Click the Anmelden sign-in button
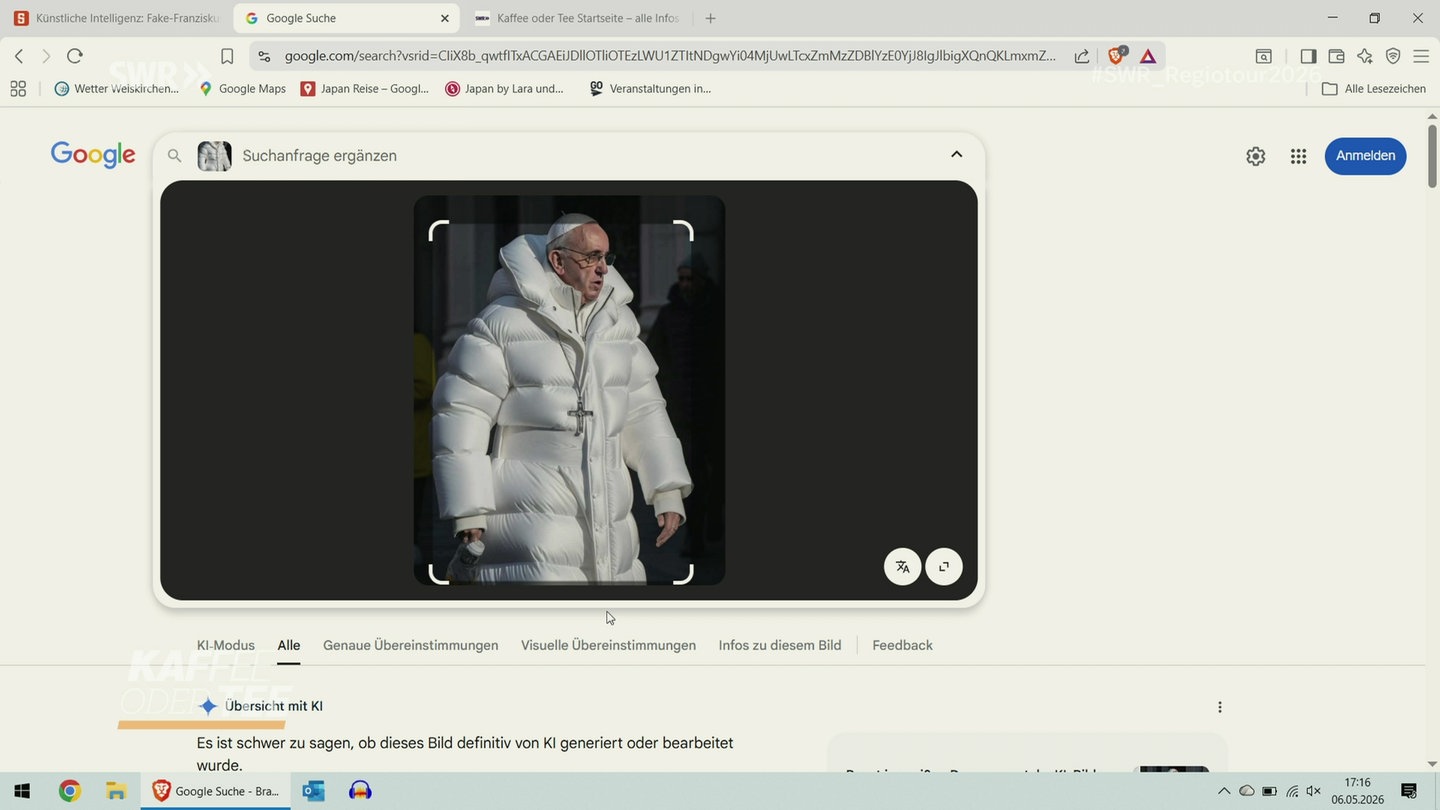The image size is (1440, 810). [1365, 156]
